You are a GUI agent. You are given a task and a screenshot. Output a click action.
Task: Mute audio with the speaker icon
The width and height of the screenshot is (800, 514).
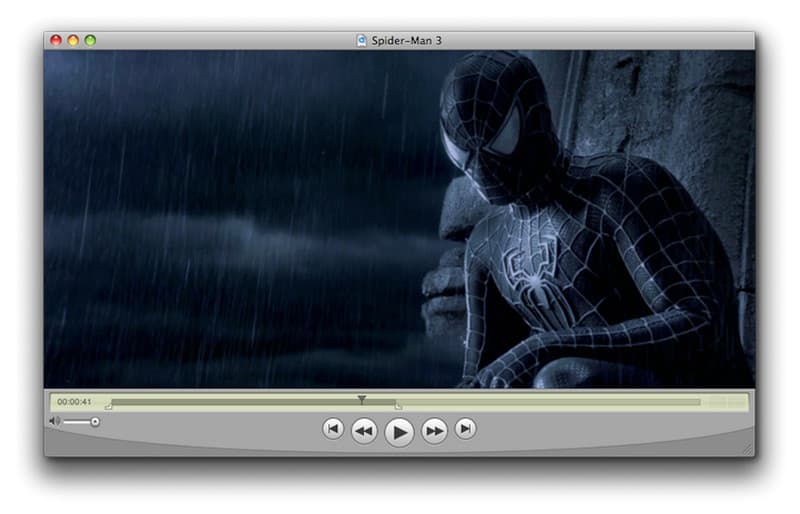(54, 421)
